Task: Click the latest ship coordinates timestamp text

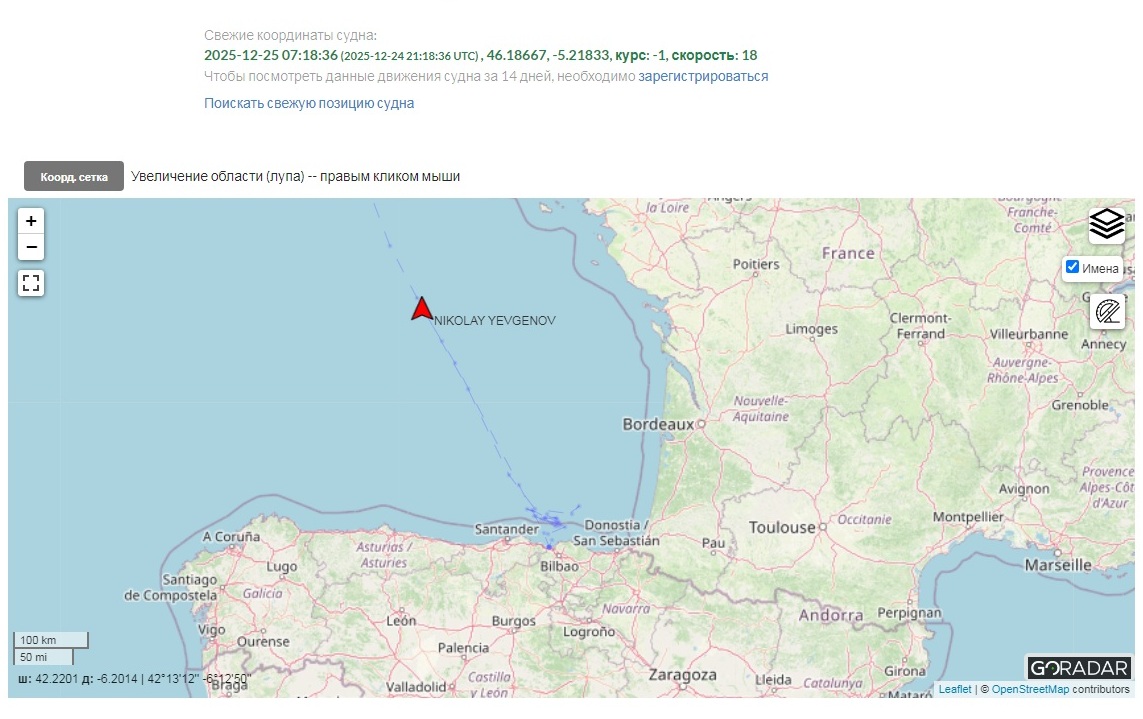Action: click(271, 55)
